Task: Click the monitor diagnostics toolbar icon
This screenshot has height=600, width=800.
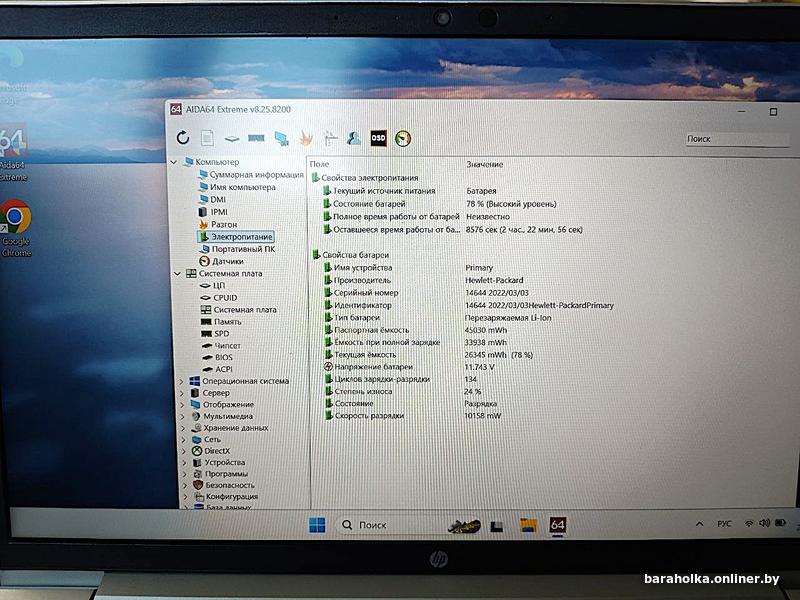Action: (x=281, y=138)
